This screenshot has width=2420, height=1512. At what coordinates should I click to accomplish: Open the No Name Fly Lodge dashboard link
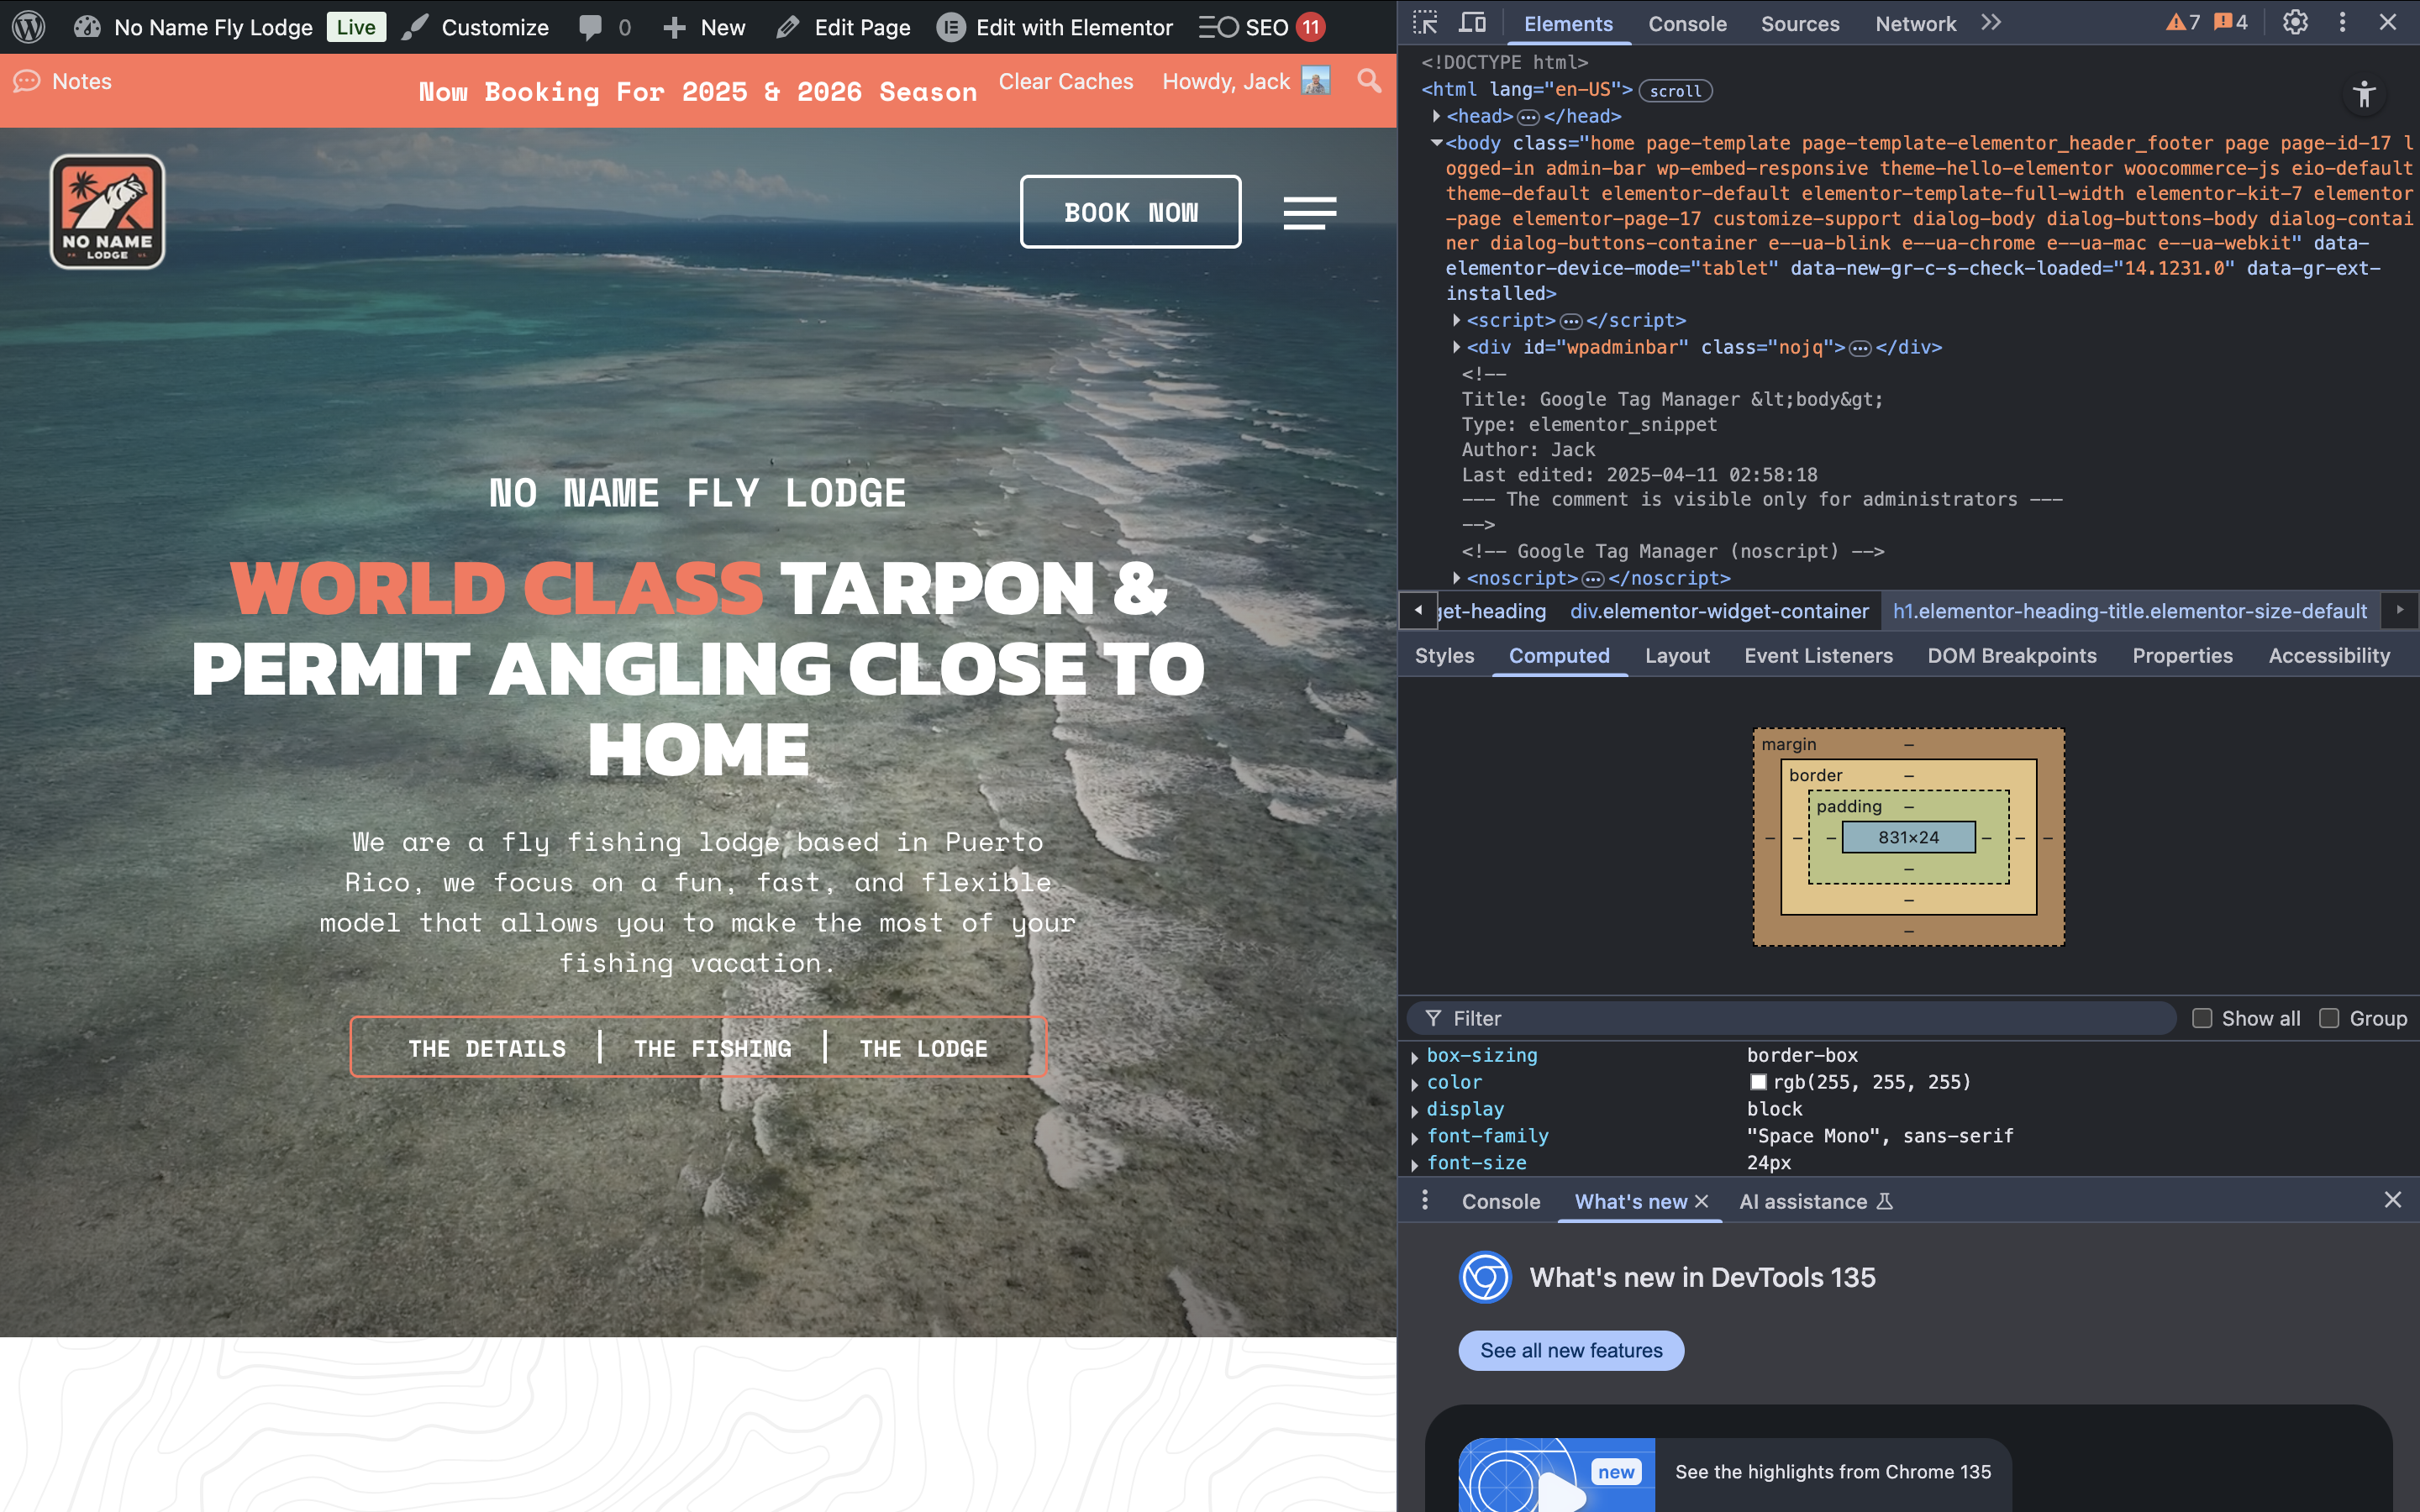coord(193,27)
